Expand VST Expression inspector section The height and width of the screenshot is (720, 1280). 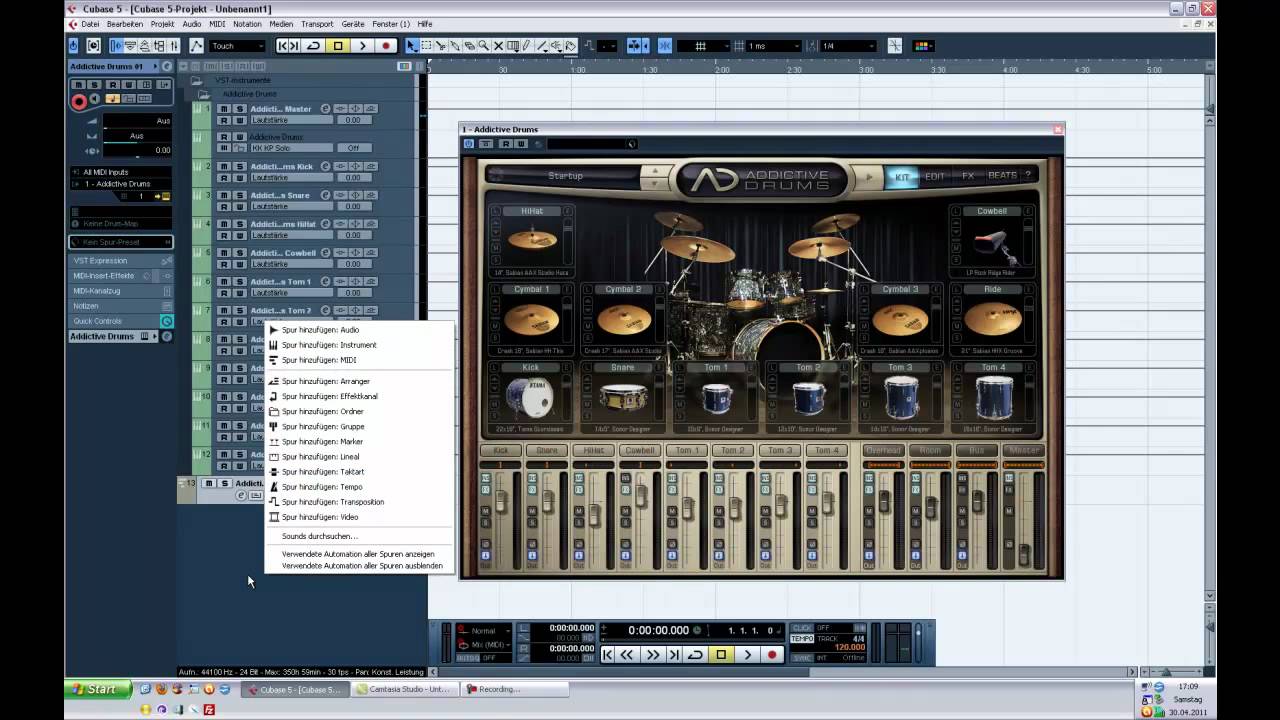120,260
